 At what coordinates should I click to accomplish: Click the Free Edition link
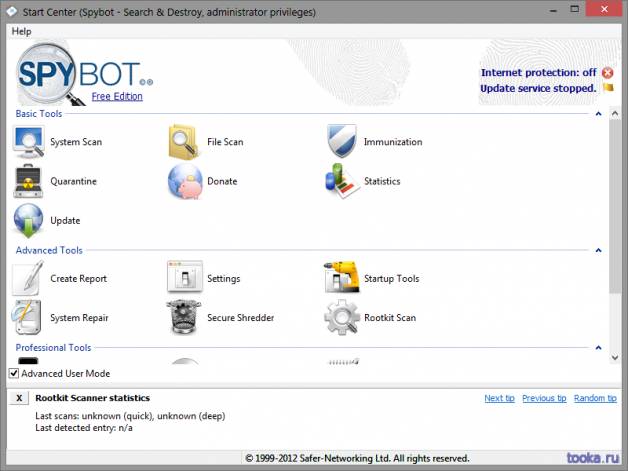click(117, 97)
